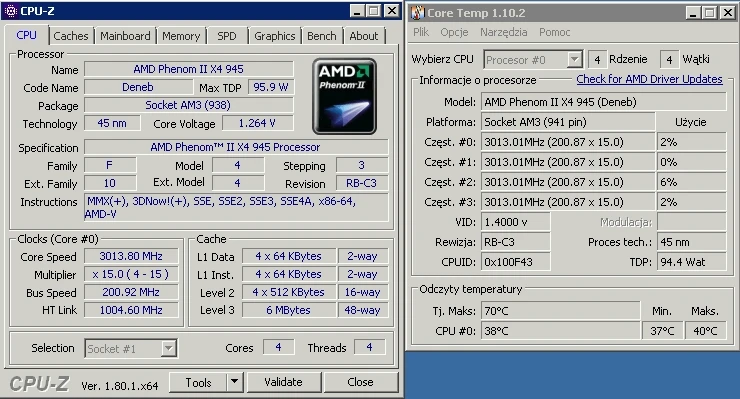
Task: Click the Technology value '45 nm' in CPU-Z
Action: (112, 123)
